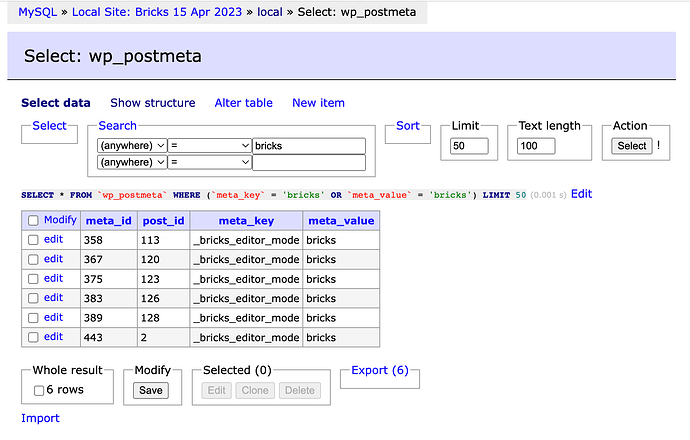Image resolution: width=690 pixels, height=440 pixels.
Task: Switch to Select data tab
Action: tap(56, 103)
